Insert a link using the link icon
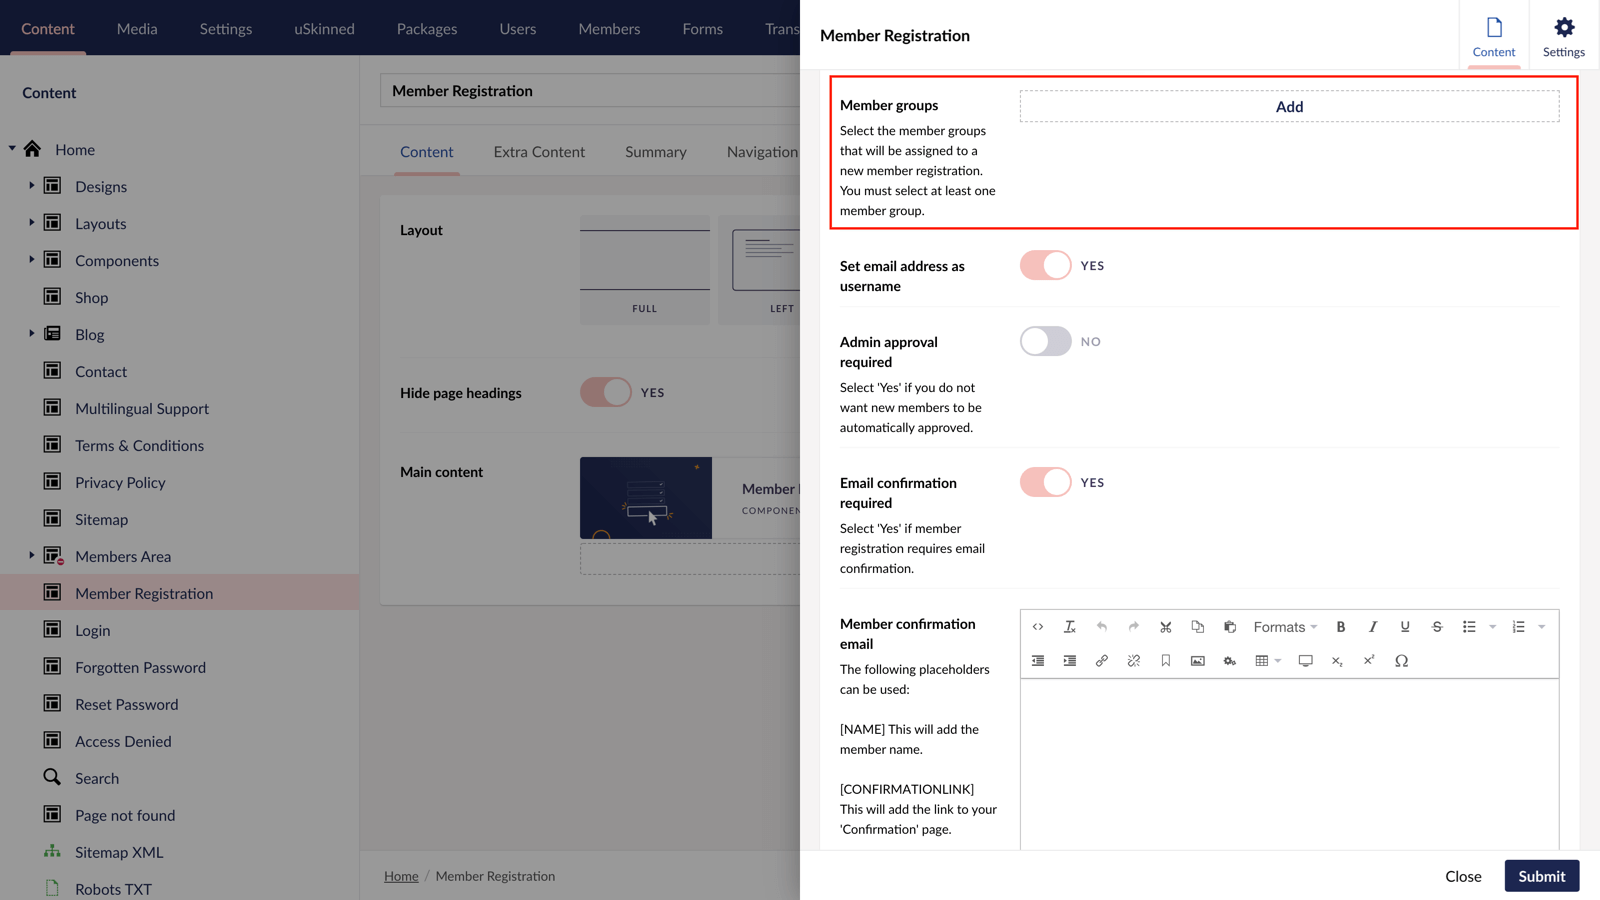 coord(1102,660)
